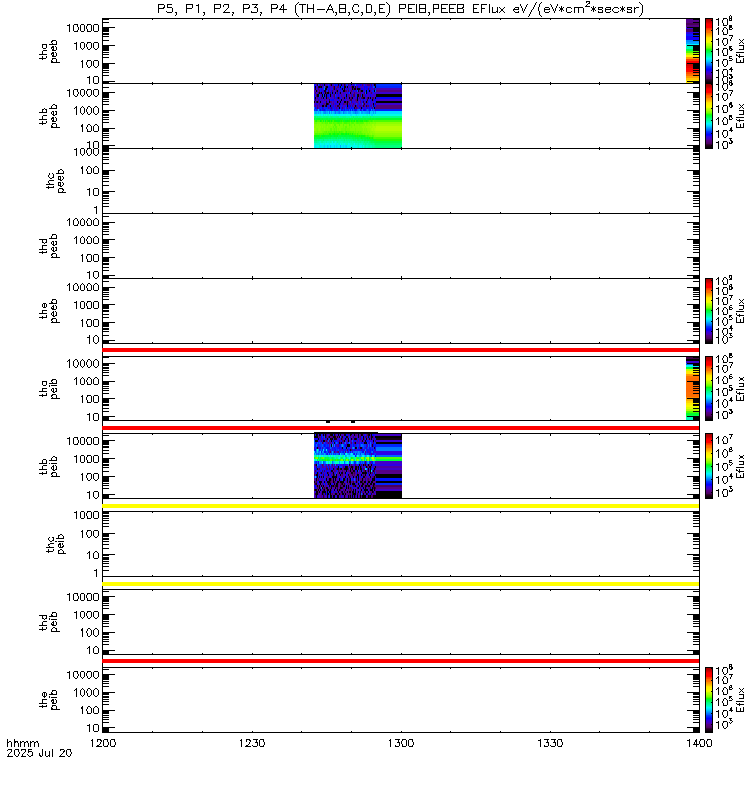Click the 1000 tick label of thd peeb
Viewport: 750px width, 800px height.
pyautogui.click(x=87, y=240)
